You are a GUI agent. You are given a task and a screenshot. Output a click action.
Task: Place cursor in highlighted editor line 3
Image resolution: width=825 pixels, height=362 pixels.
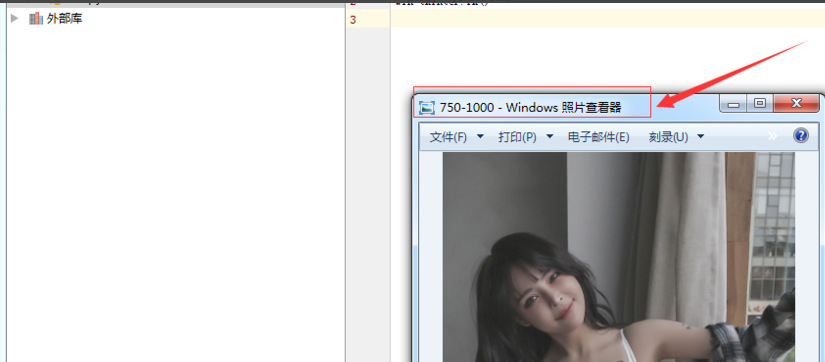coord(608,18)
